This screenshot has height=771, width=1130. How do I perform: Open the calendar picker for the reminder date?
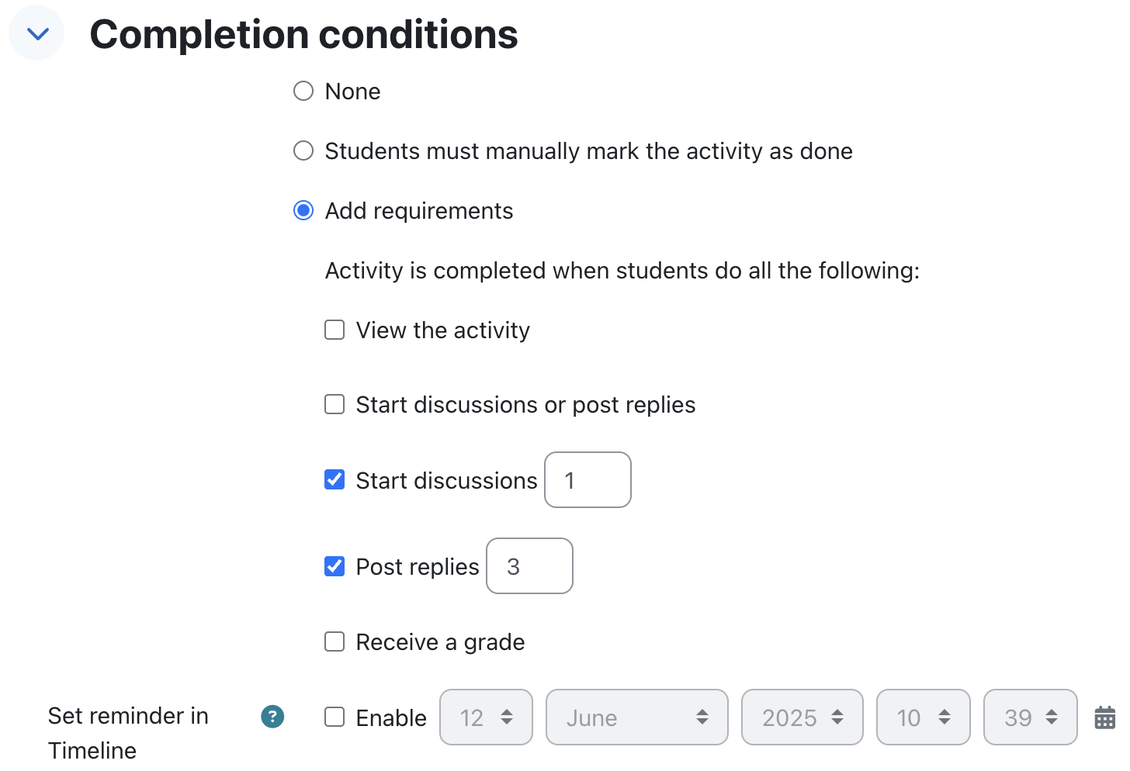coord(1104,717)
